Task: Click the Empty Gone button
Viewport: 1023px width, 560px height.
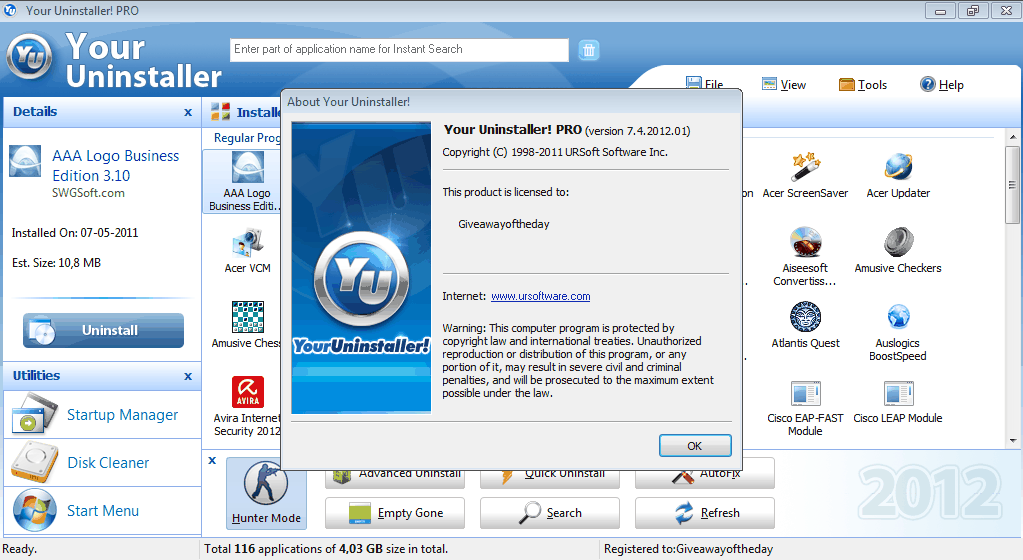Action: coord(395,513)
